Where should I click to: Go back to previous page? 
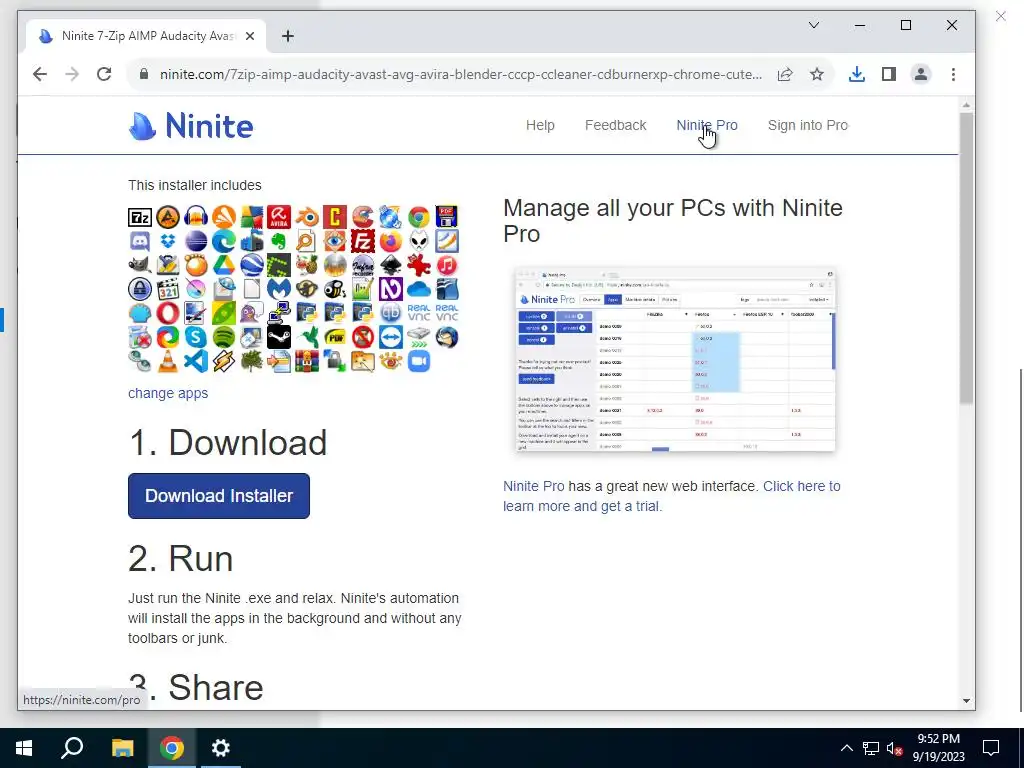point(40,74)
